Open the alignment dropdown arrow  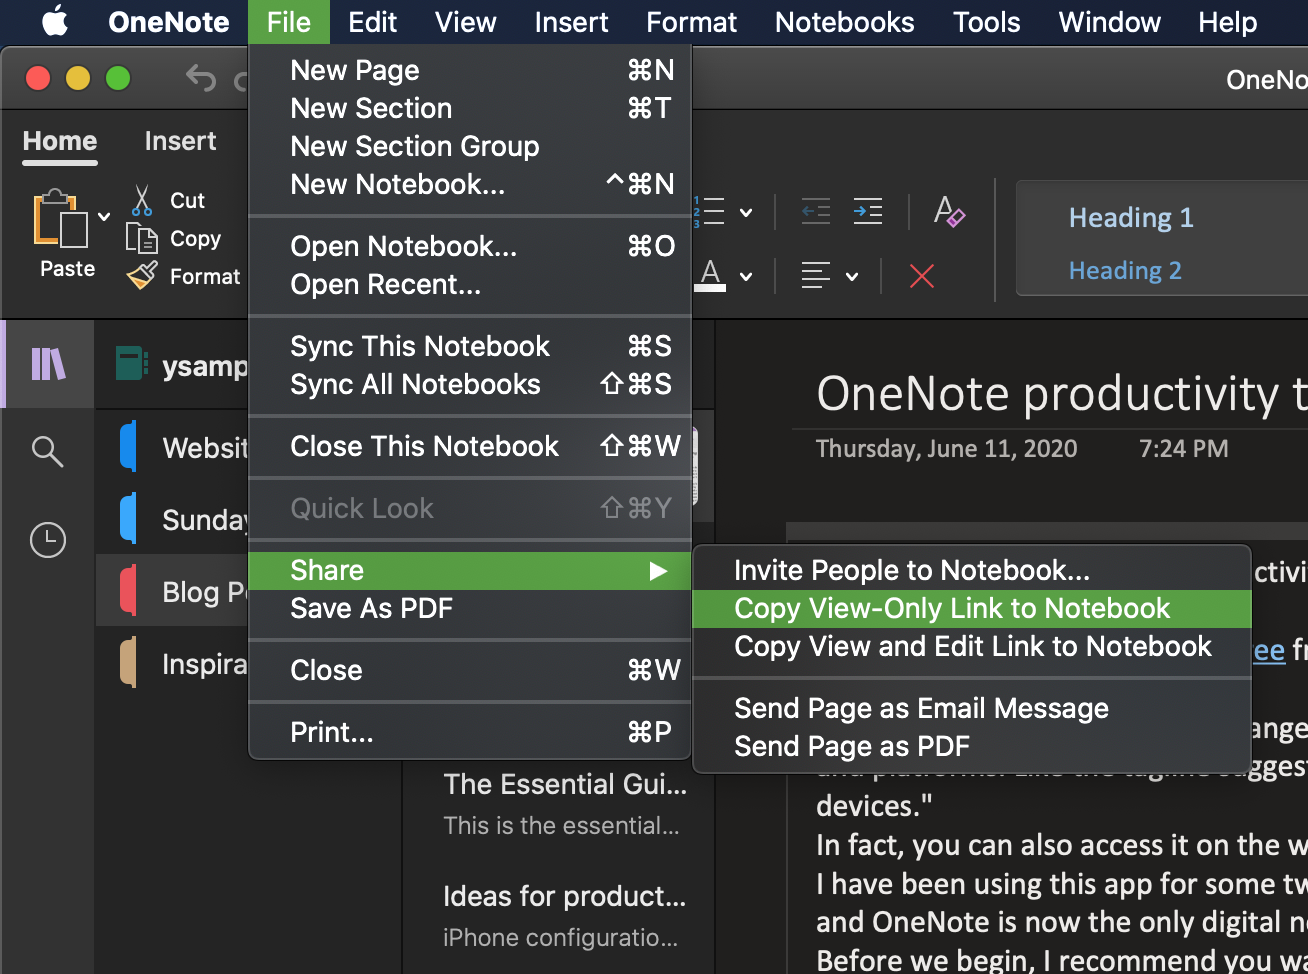(x=852, y=276)
